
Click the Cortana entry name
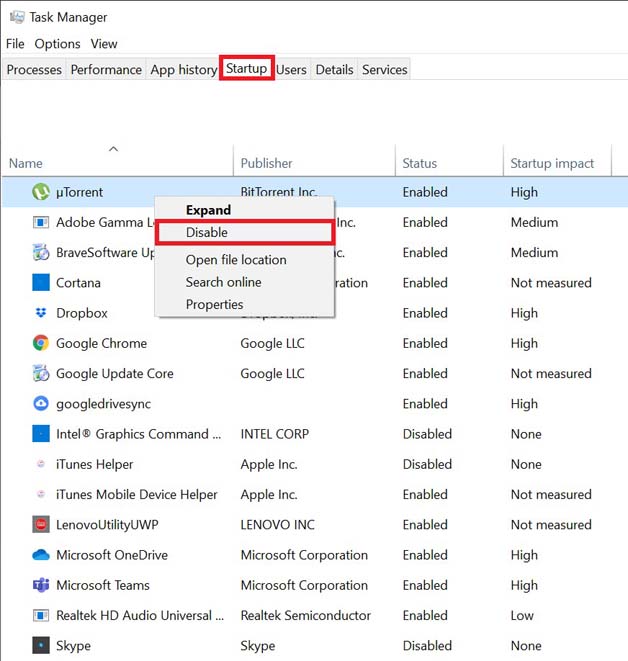click(78, 283)
